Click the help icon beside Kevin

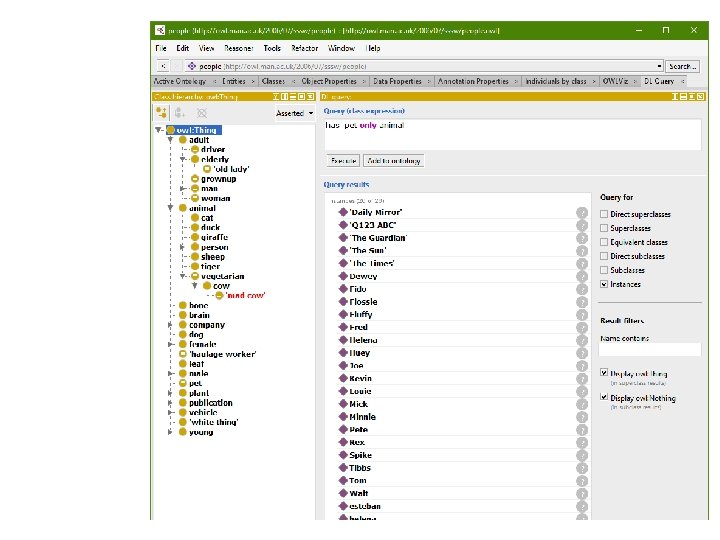coord(582,379)
